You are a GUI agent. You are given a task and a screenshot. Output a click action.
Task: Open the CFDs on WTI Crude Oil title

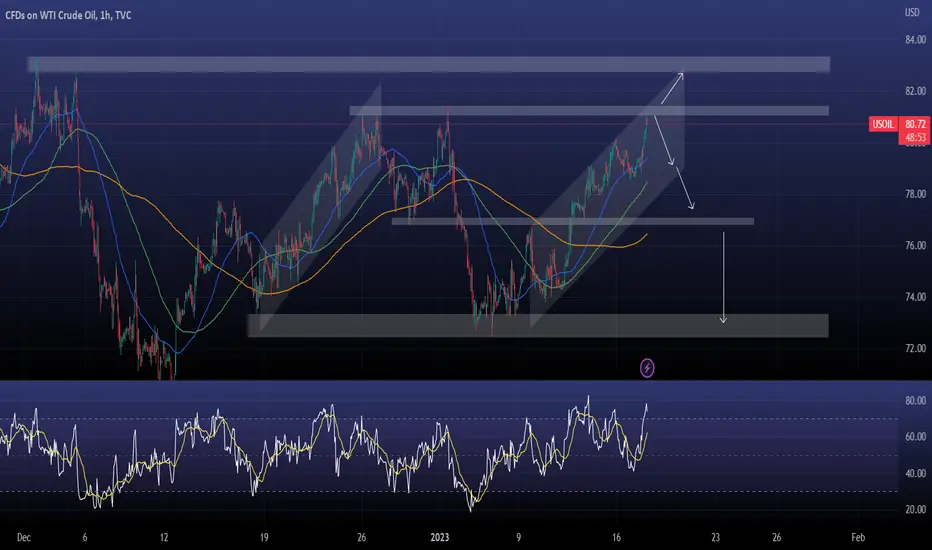pos(51,15)
